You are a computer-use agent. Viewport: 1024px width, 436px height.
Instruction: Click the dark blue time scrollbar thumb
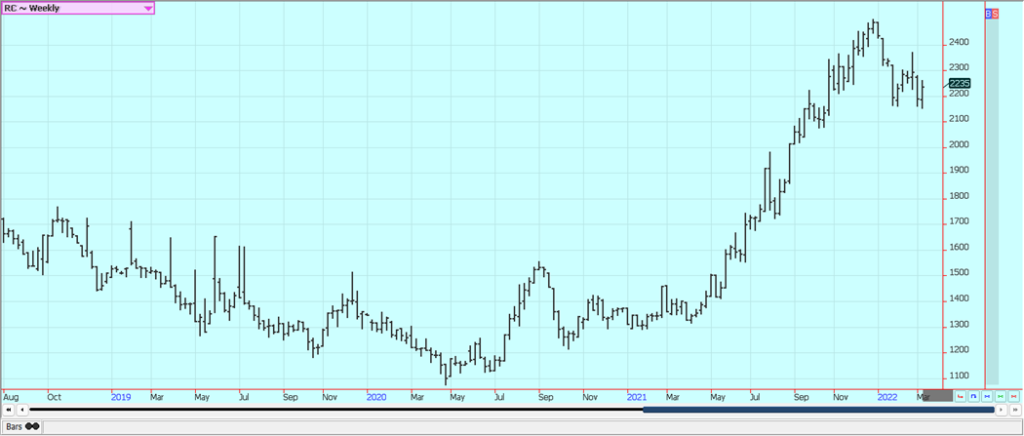(x=818, y=410)
